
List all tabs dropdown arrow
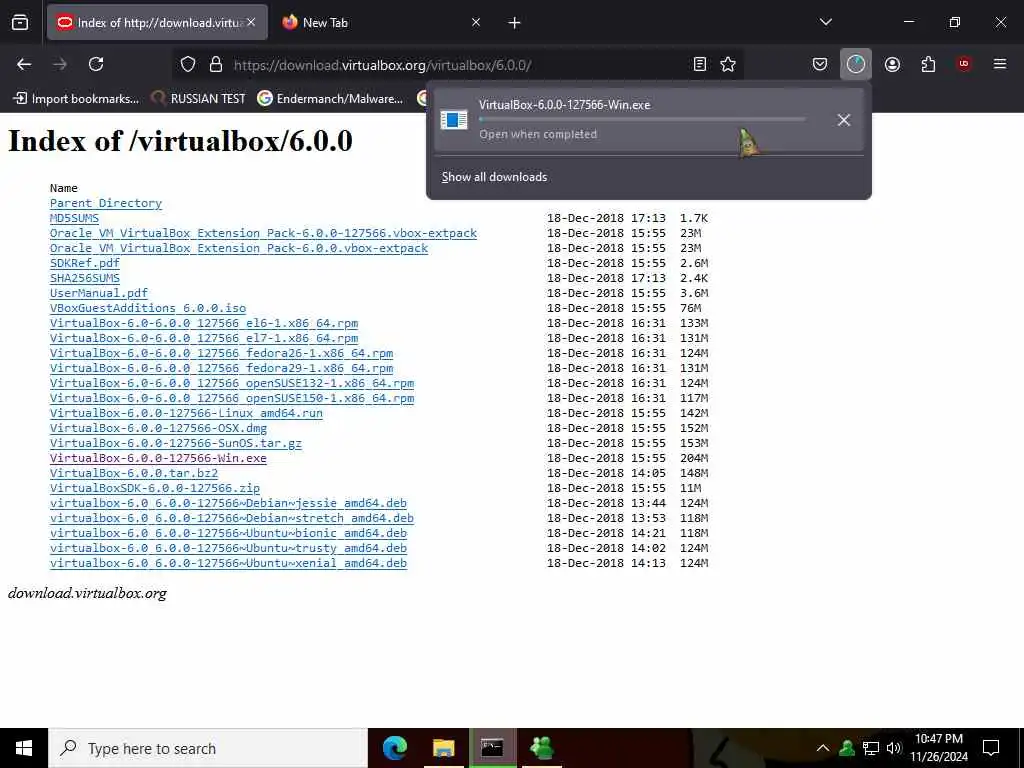coord(825,22)
